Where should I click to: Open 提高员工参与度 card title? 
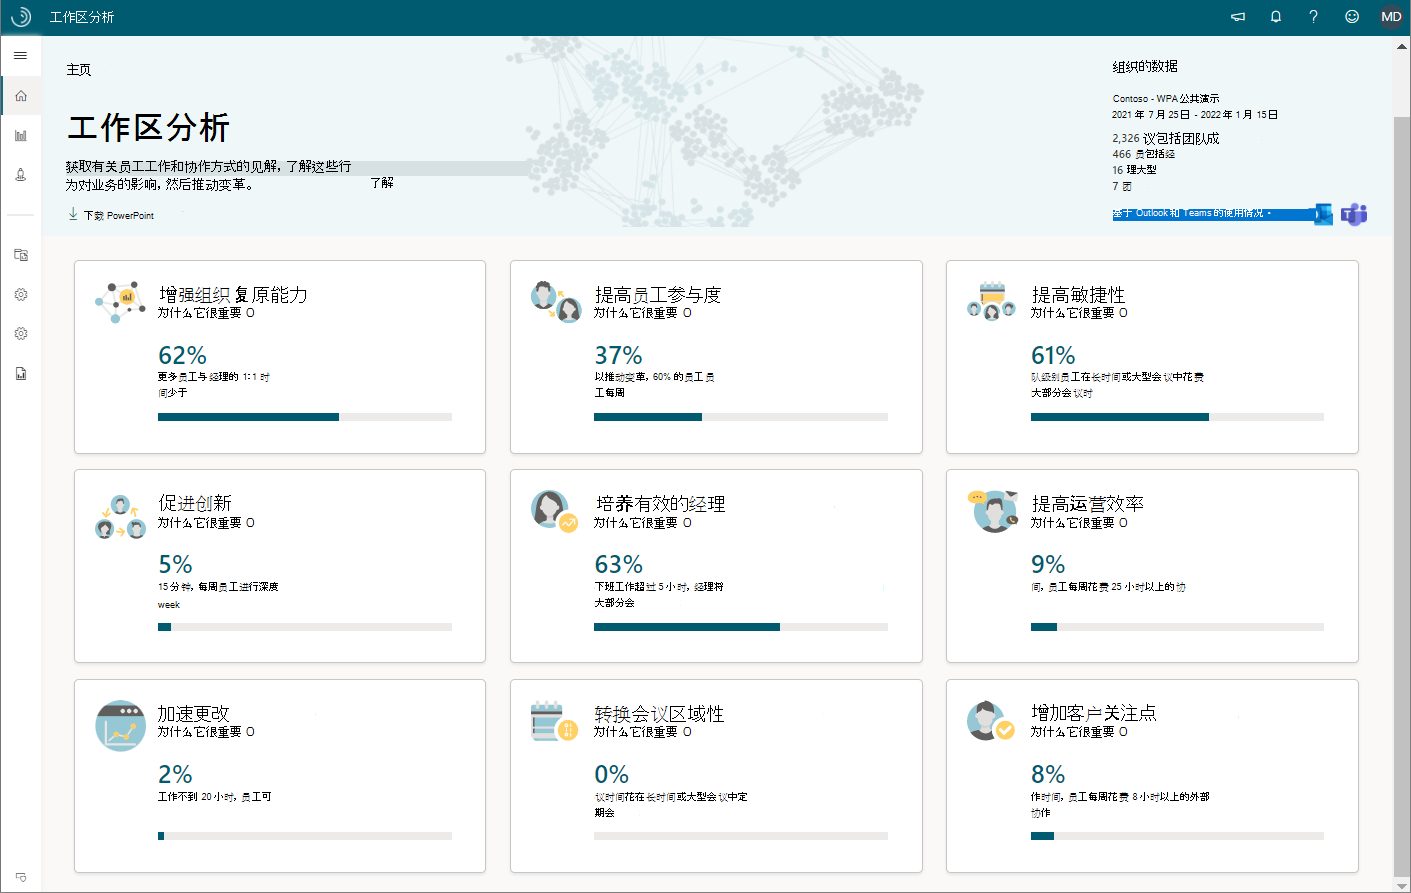(658, 294)
